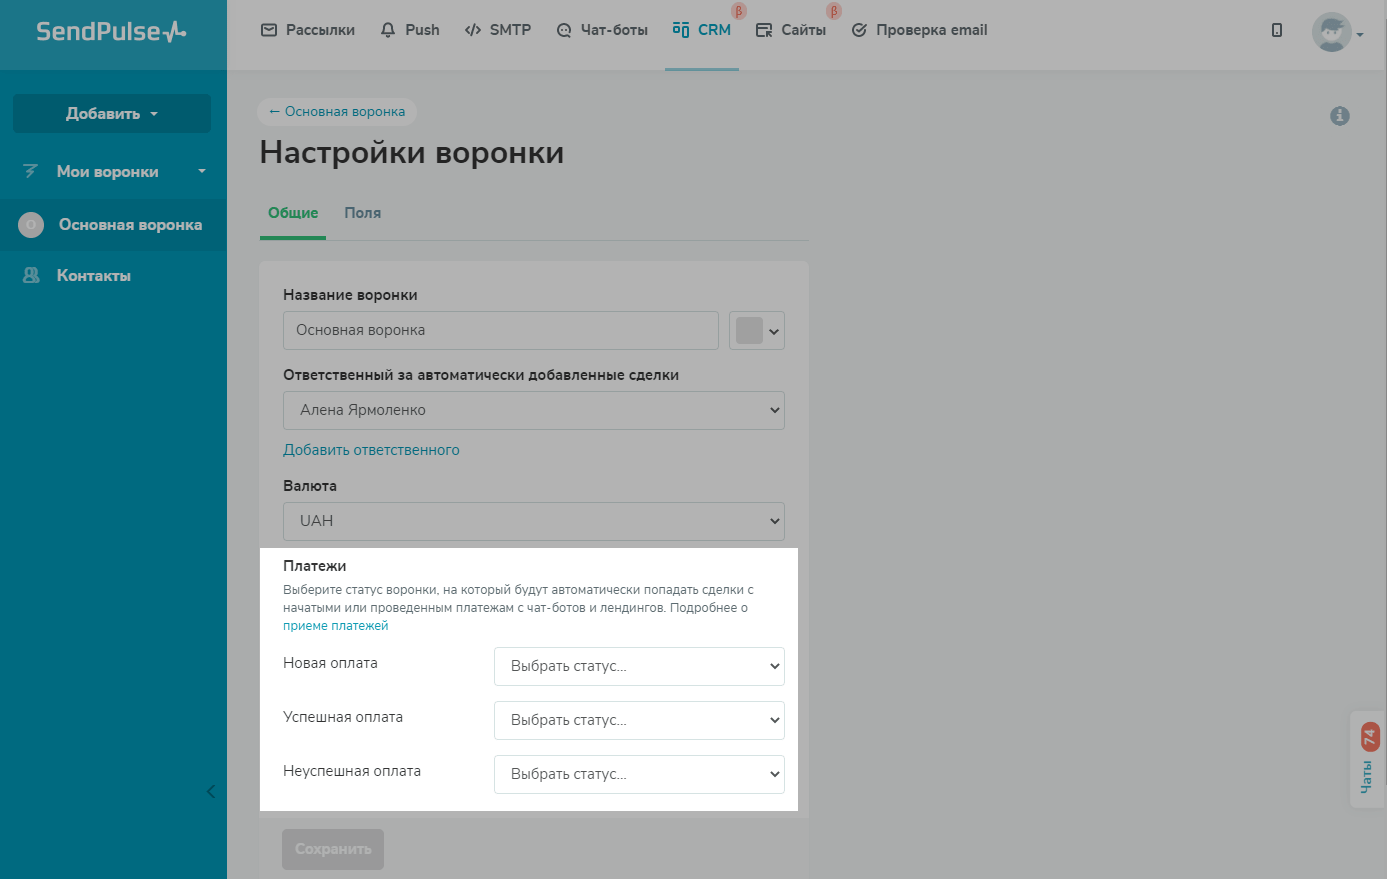1387x879 pixels.
Task: Open the Неуспешная оплата status dropdown
Action: click(x=639, y=775)
